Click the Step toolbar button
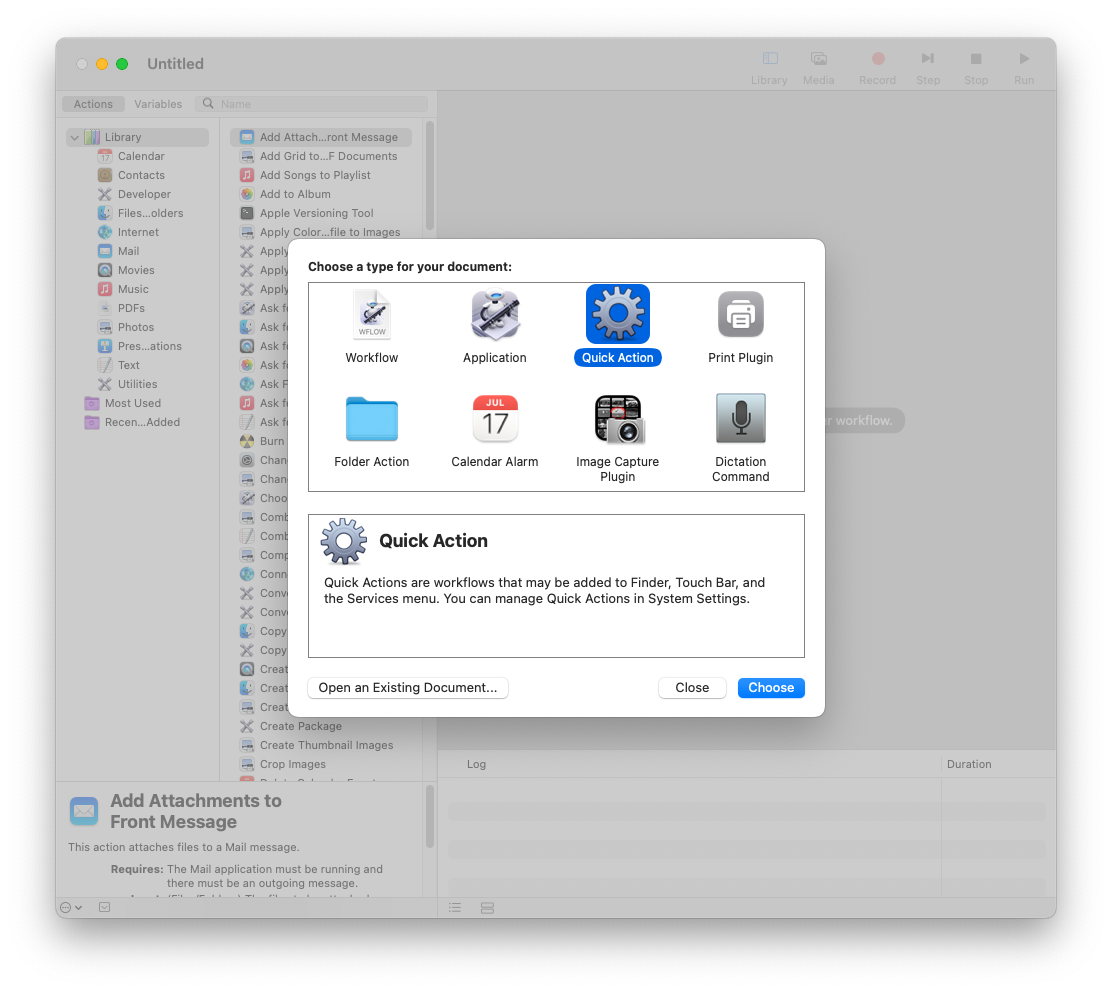Viewport: 1112px width, 992px height. 928,68
